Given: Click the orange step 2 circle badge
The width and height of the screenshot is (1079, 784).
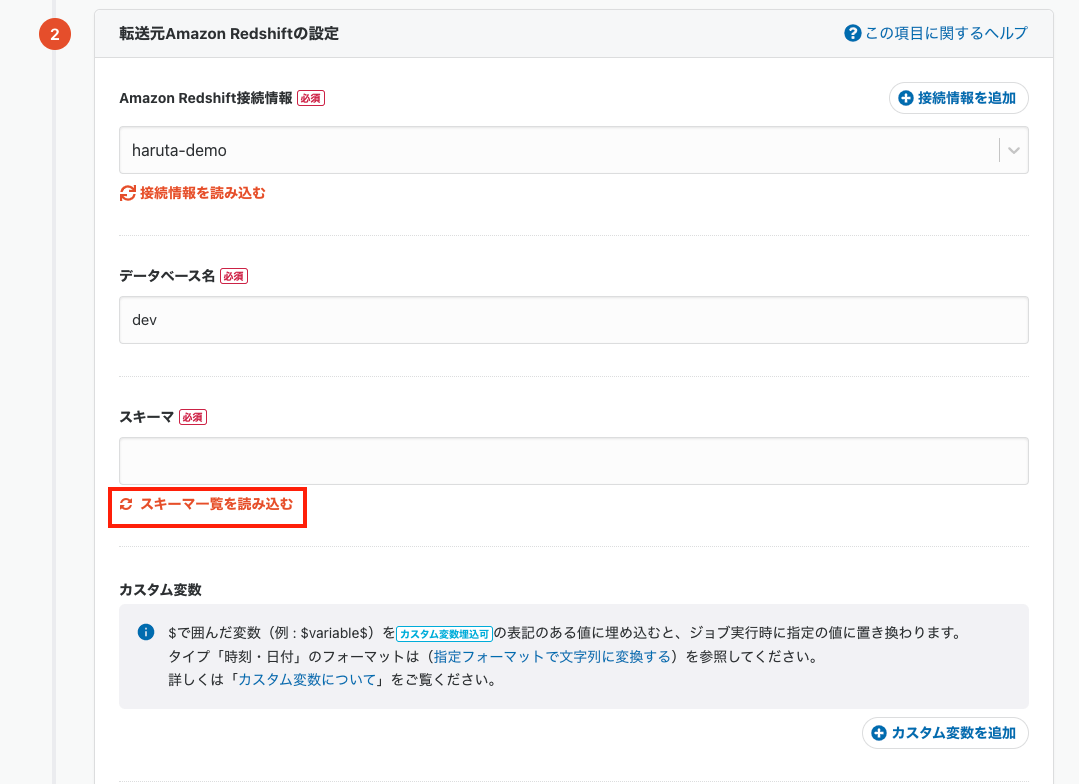Looking at the screenshot, I should tap(54, 33).
